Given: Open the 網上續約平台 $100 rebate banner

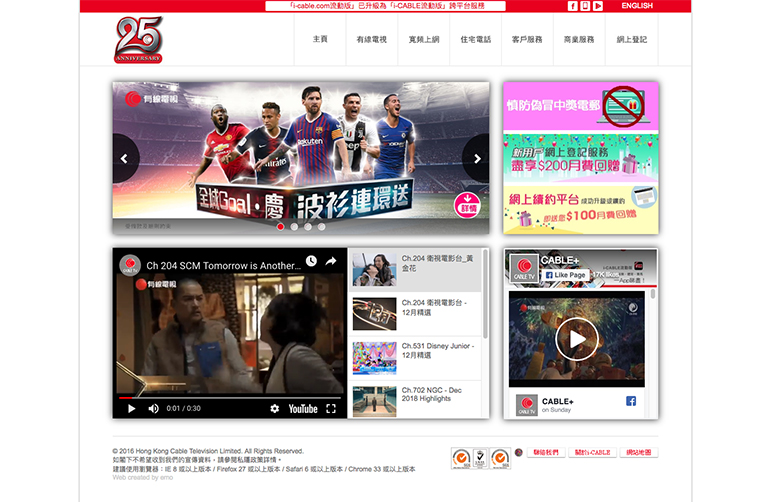Looking at the screenshot, I should pyautogui.click(x=581, y=209).
